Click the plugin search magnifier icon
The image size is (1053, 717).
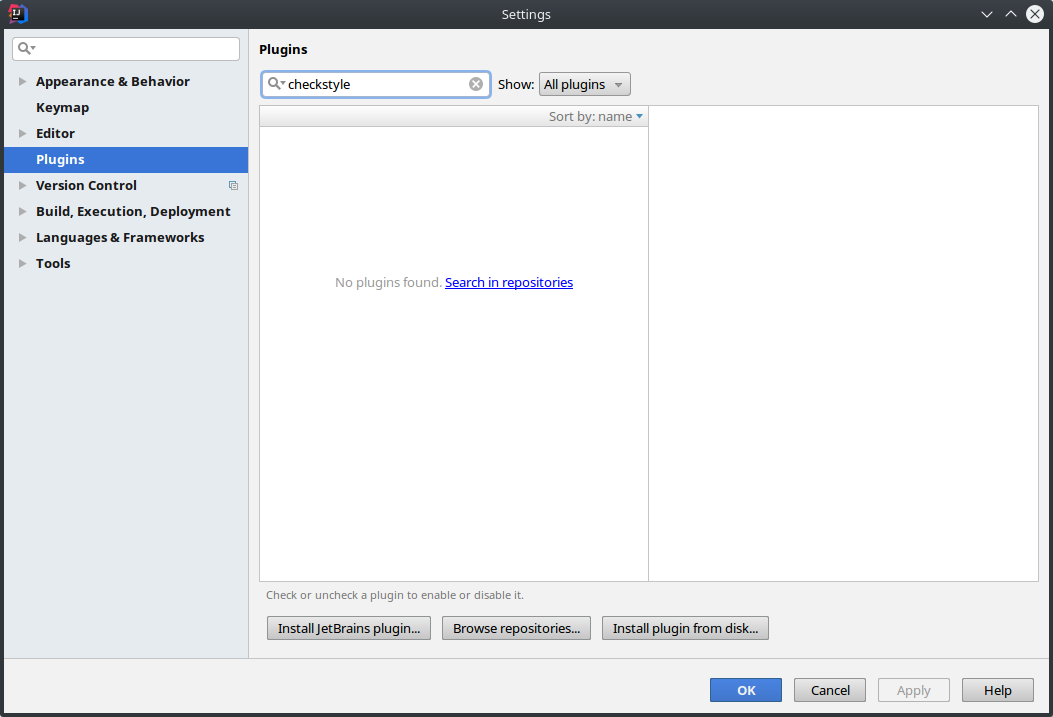(275, 84)
